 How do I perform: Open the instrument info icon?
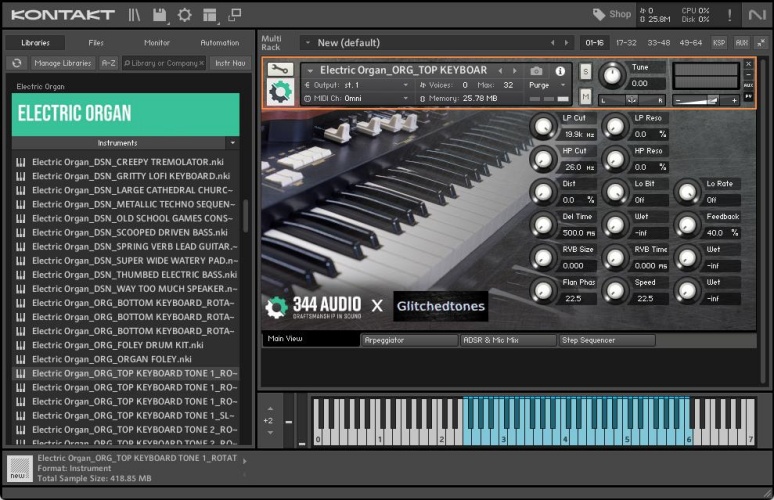pos(560,71)
